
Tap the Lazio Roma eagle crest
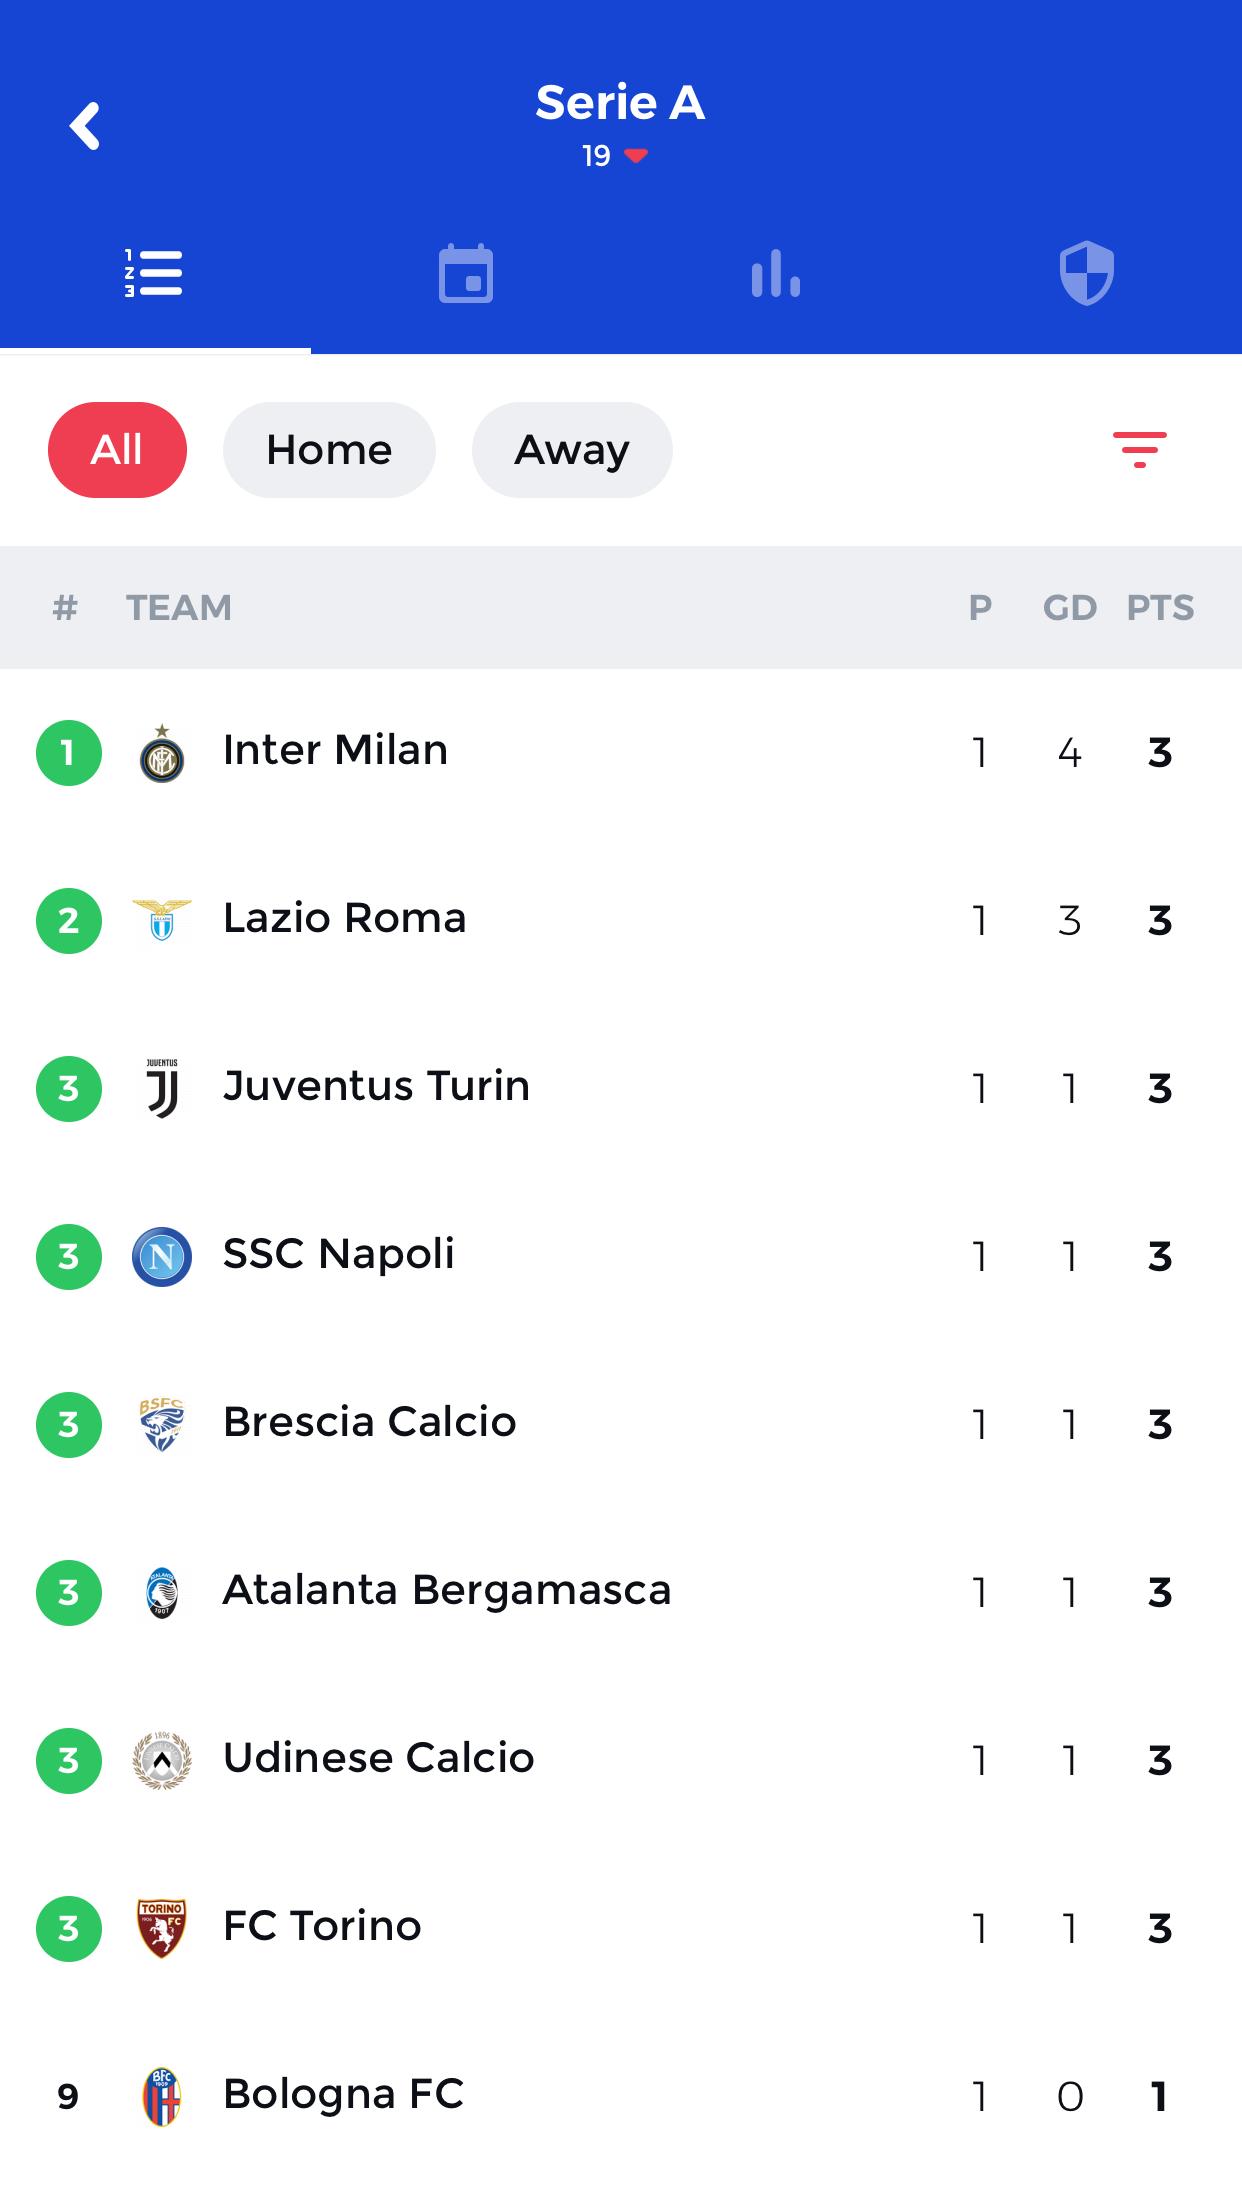point(162,920)
